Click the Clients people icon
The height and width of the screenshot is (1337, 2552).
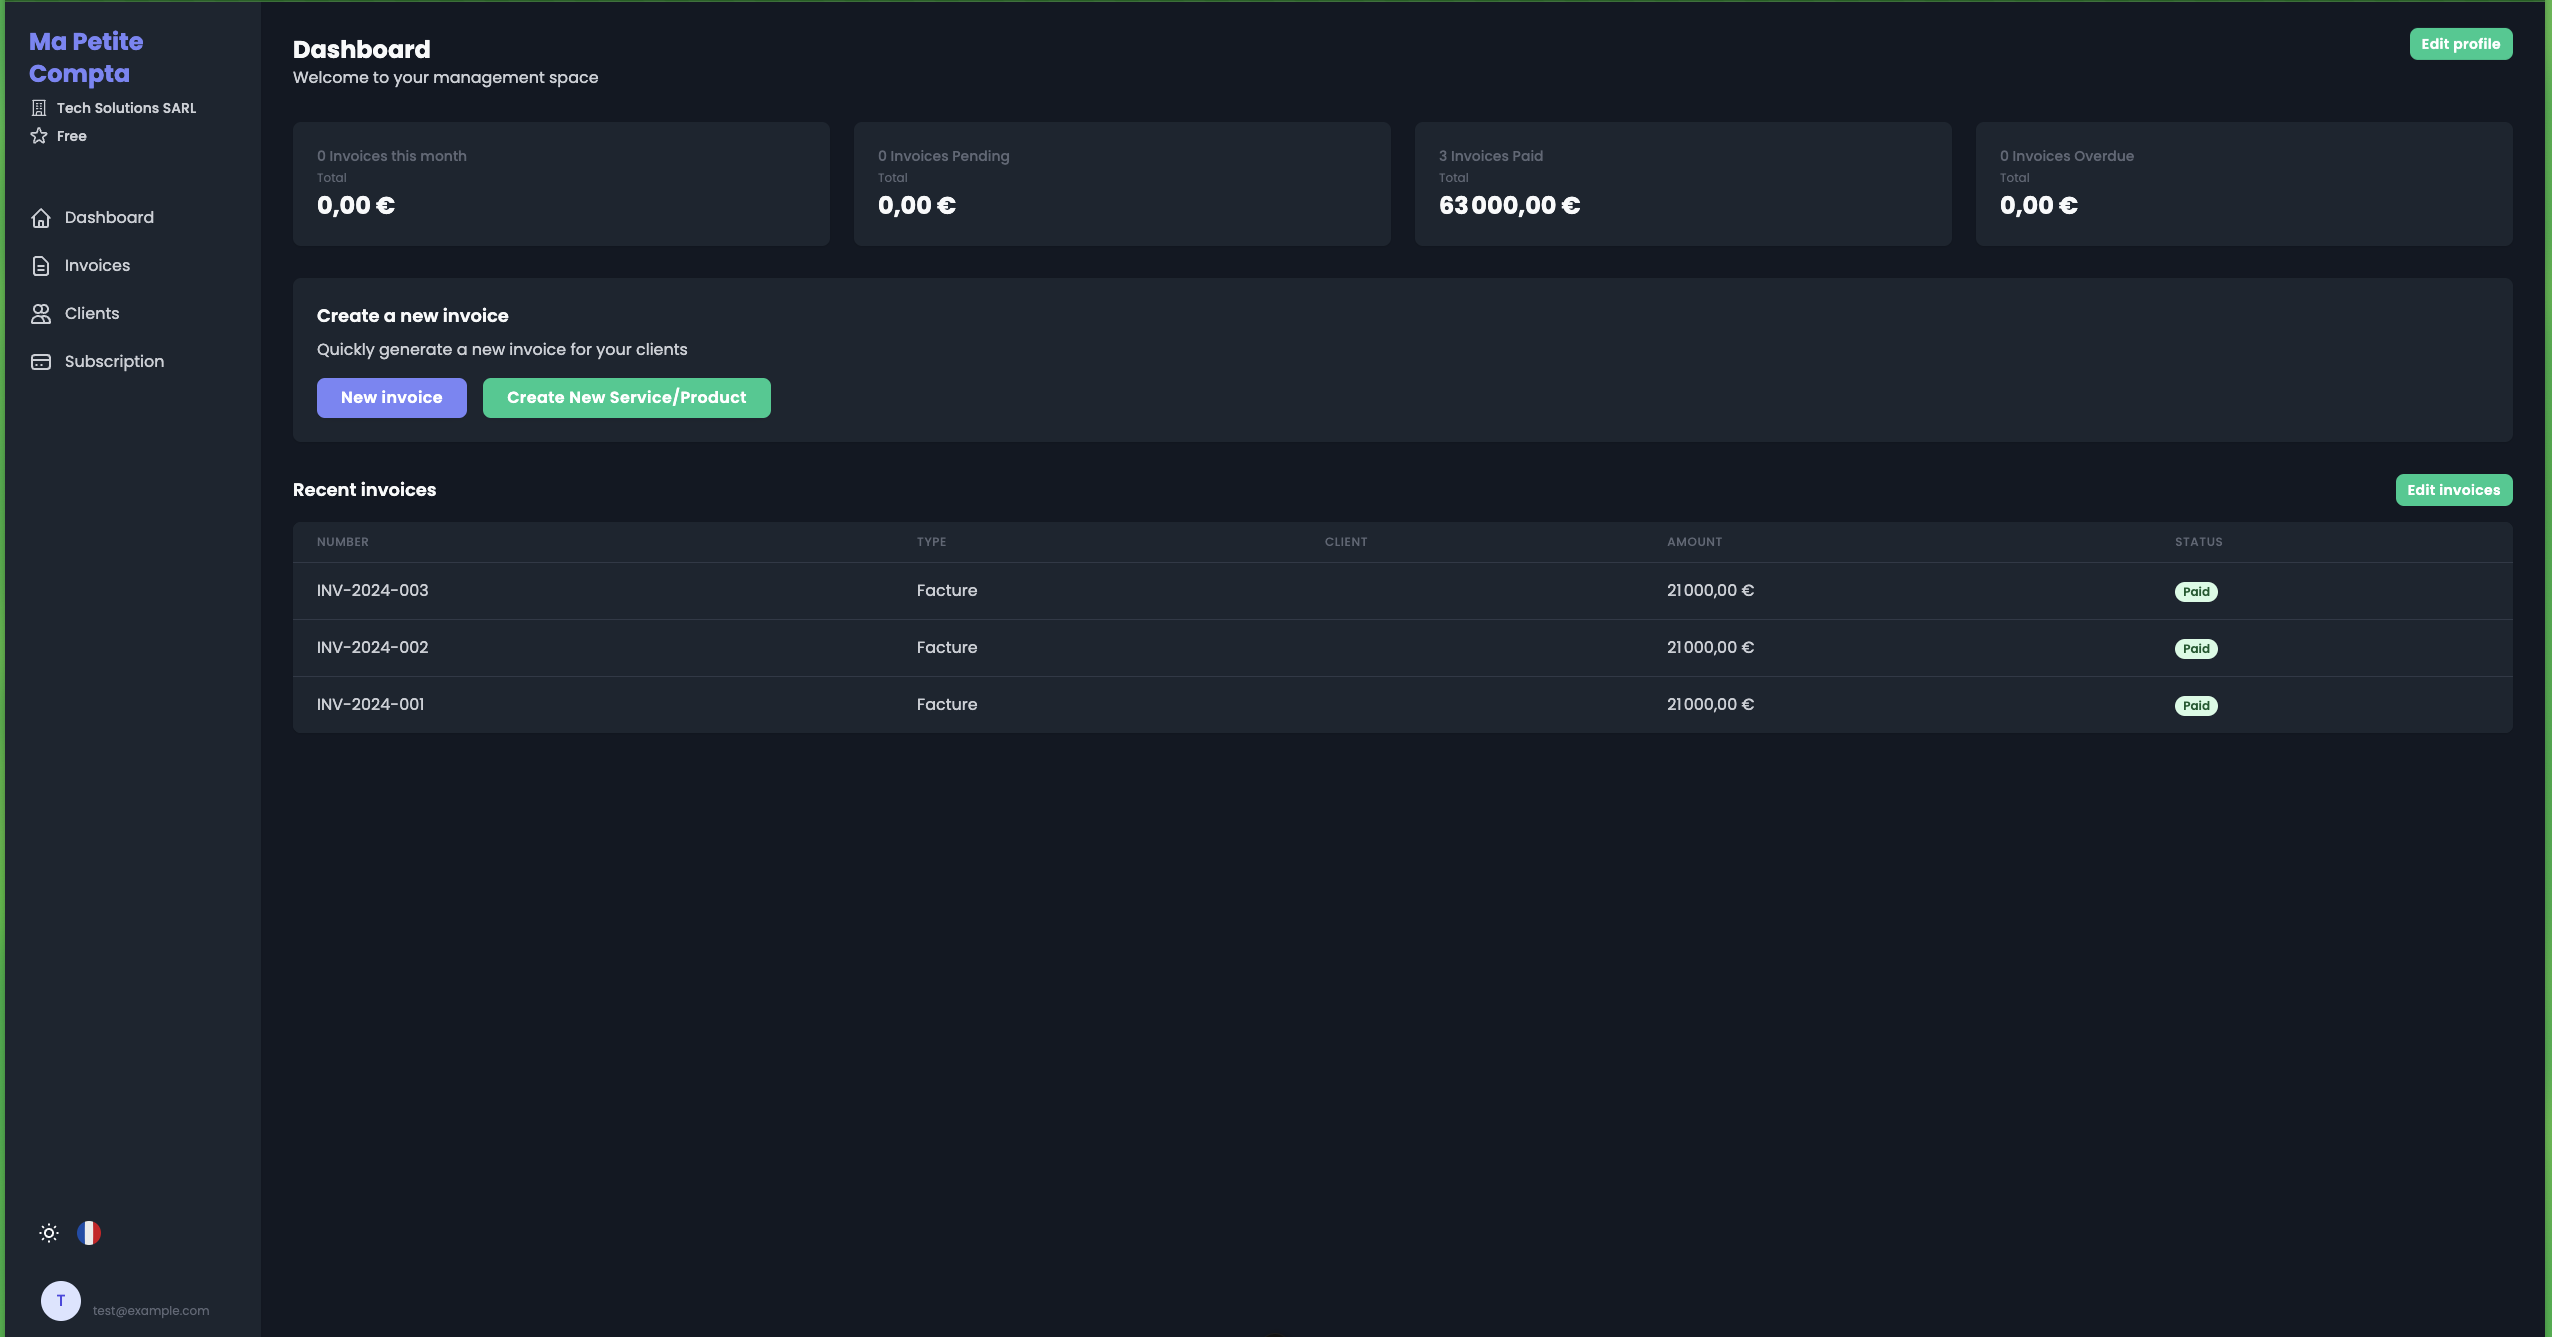(41, 314)
